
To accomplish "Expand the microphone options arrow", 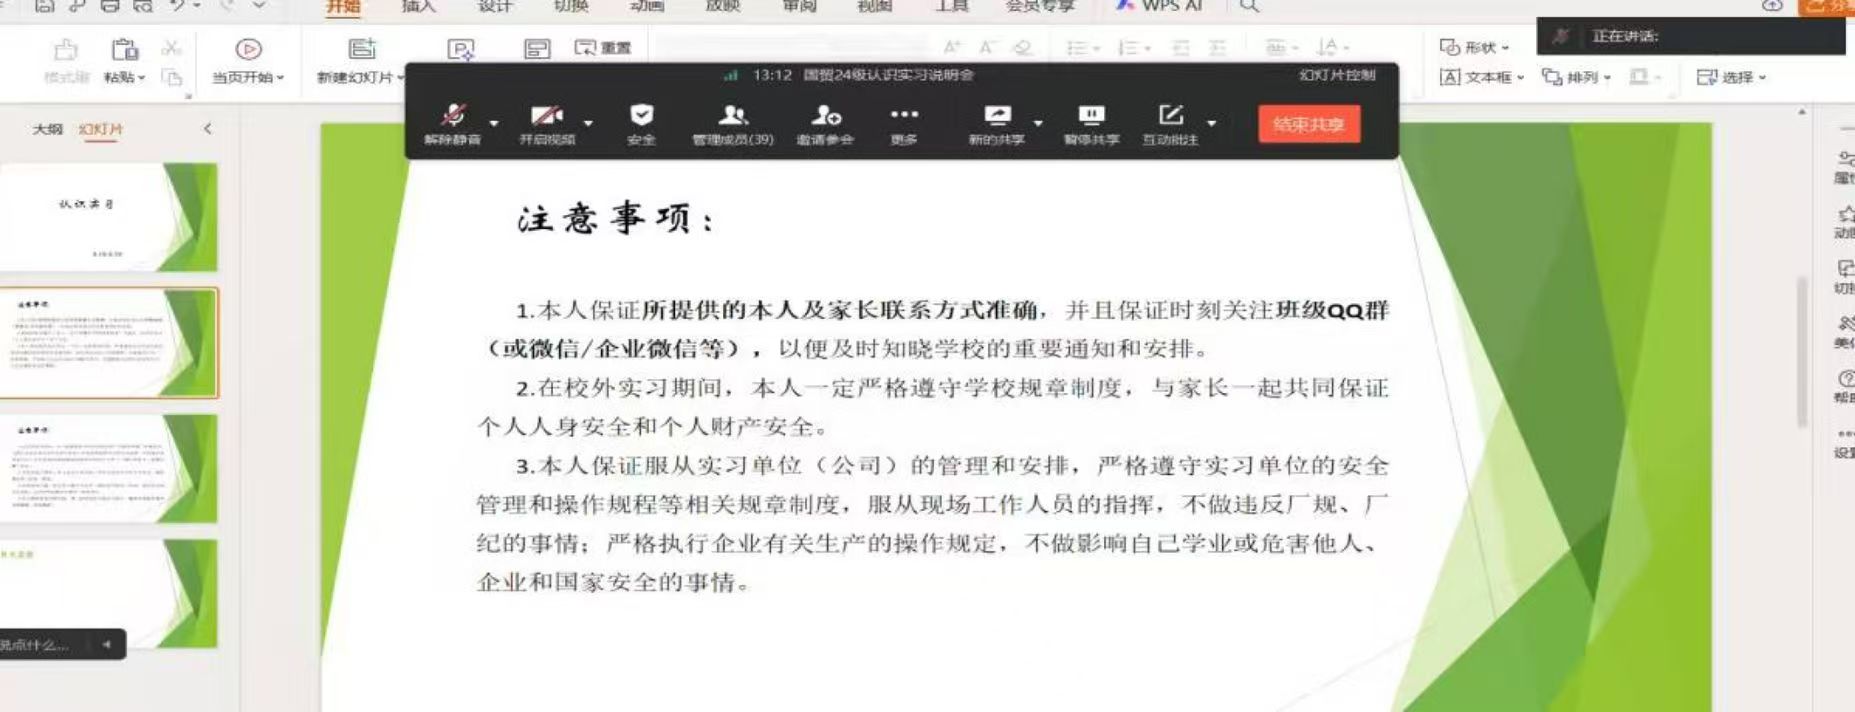I will click(x=494, y=123).
